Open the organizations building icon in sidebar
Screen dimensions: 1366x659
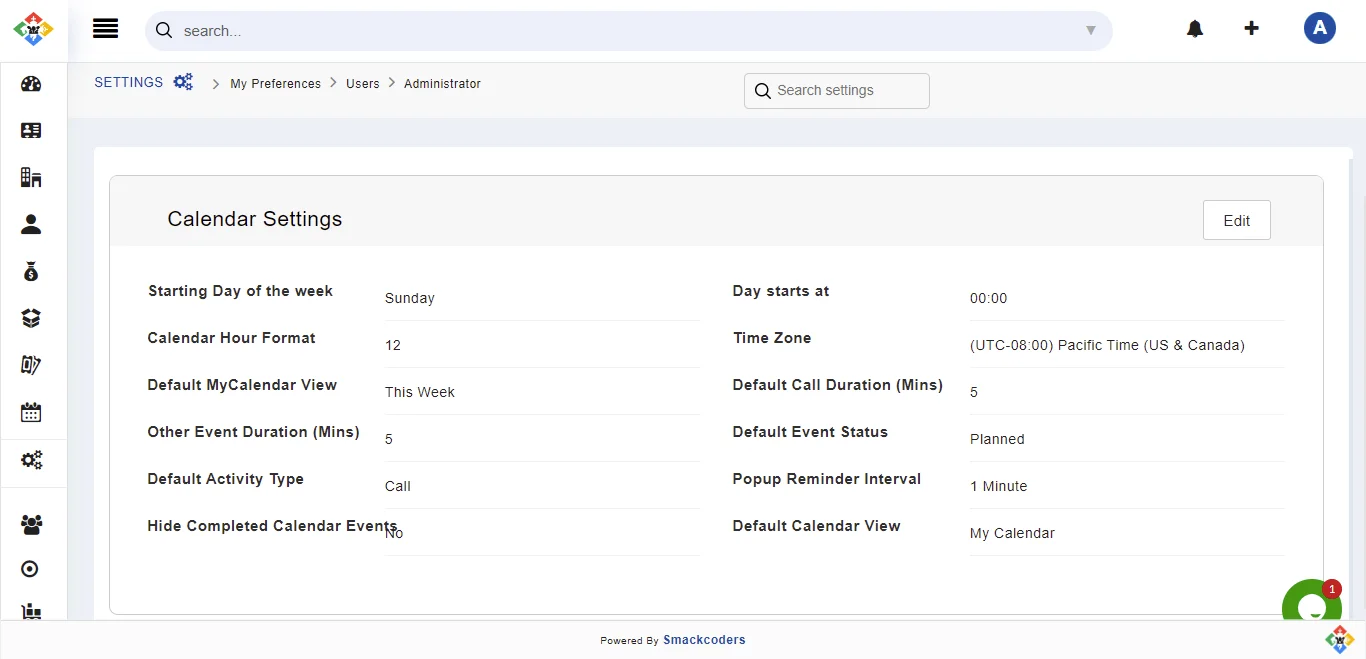click(31, 178)
